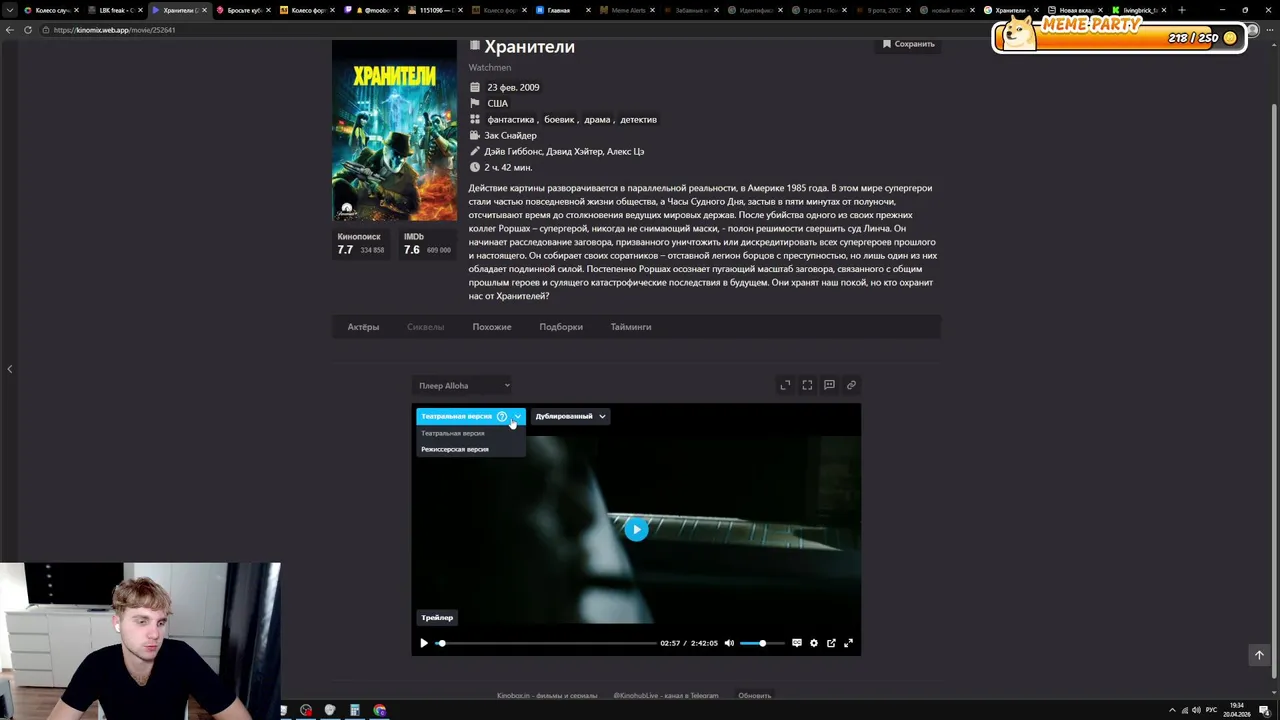This screenshot has width=1280, height=720.
Task: Open the Плеер Alloha player selector dropdown
Action: pos(464,385)
